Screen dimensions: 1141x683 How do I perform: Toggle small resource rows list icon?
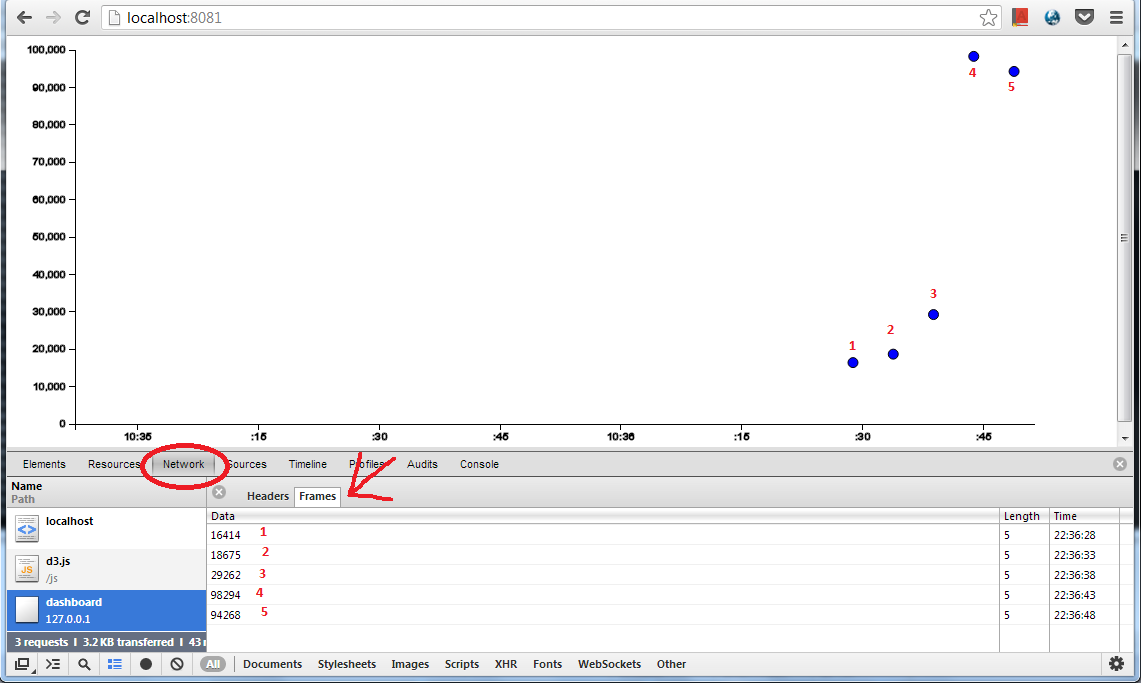pos(115,664)
